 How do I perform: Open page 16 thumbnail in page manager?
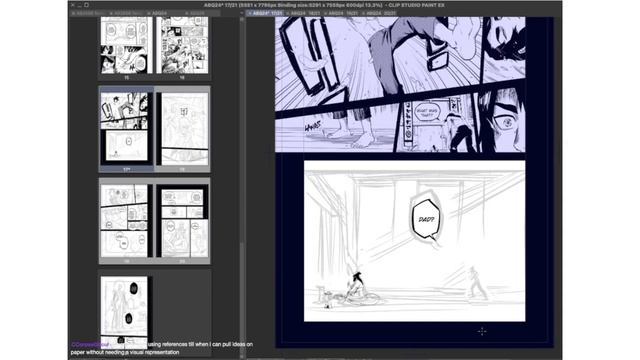coord(182,45)
